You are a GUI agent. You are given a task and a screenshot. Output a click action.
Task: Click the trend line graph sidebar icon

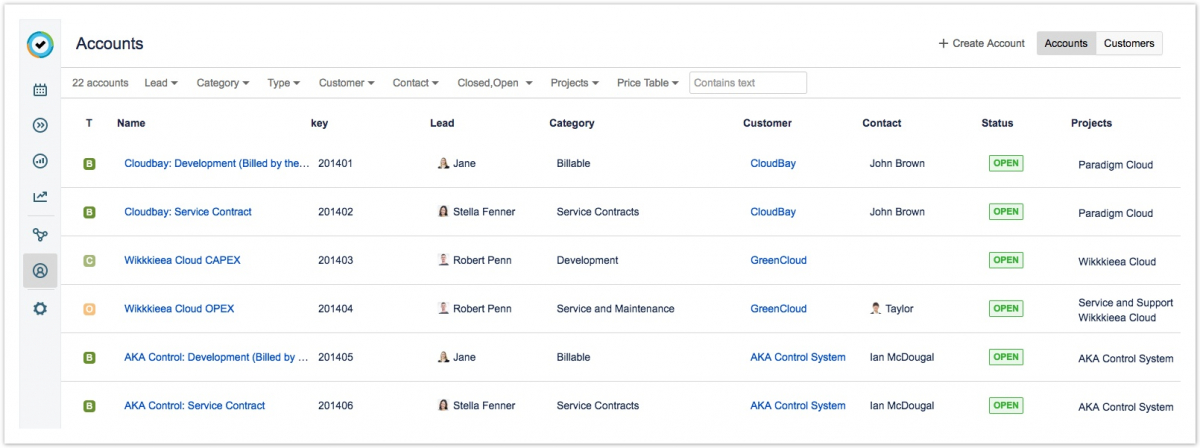40,197
